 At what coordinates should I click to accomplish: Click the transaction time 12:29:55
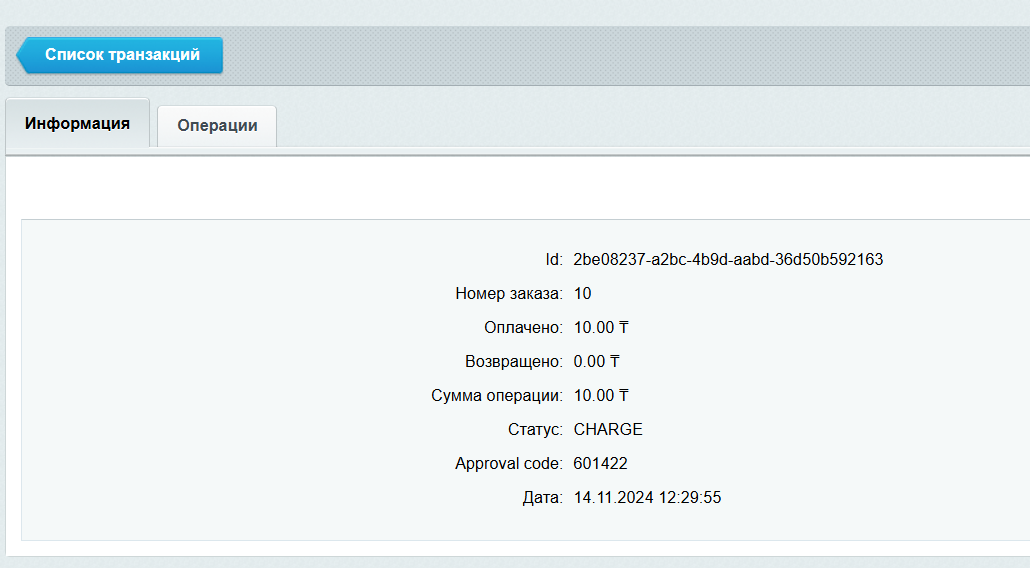pyautogui.click(x=690, y=498)
